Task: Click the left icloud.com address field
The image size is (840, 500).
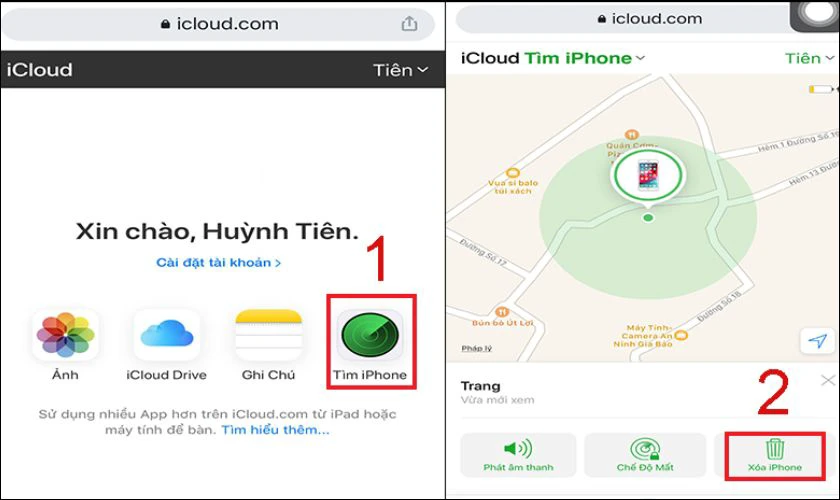Action: (x=219, y=24)
